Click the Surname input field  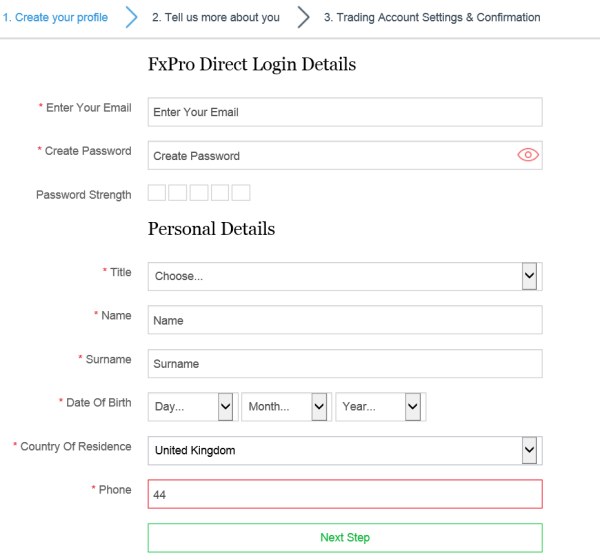point(345,364)
